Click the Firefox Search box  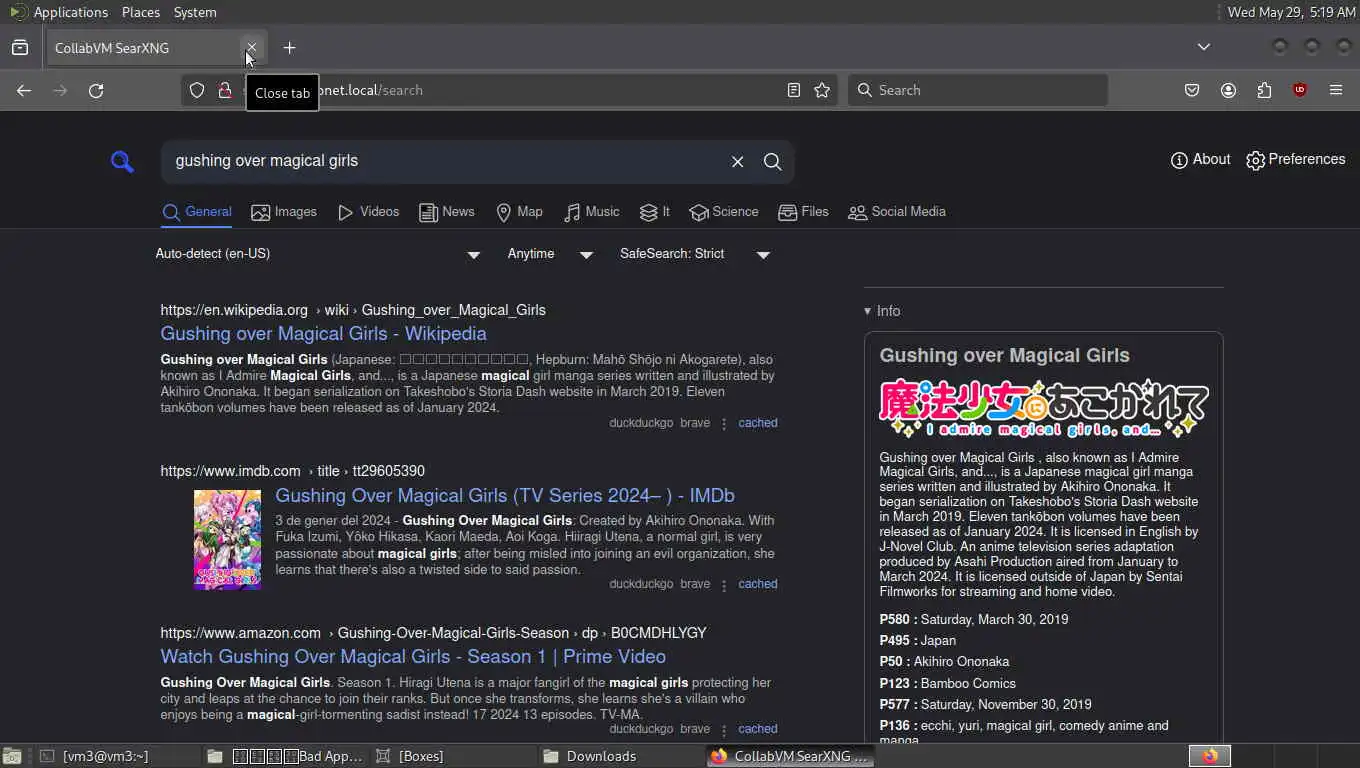978,90
